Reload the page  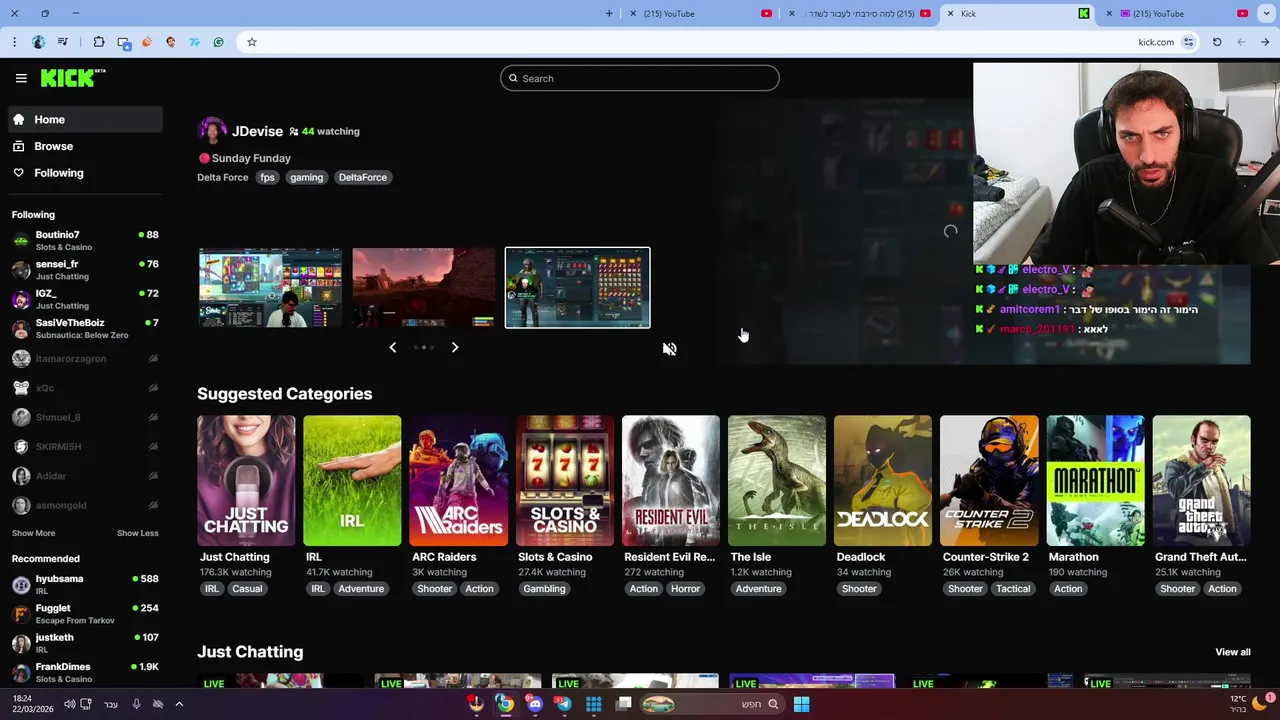(x=1217, y=42)
